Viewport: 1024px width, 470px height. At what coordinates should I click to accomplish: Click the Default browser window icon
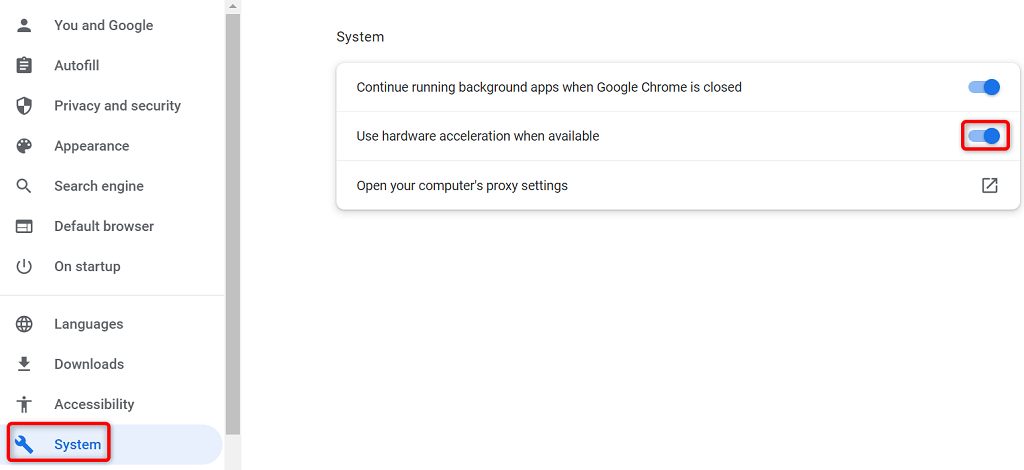pos(25,226)
